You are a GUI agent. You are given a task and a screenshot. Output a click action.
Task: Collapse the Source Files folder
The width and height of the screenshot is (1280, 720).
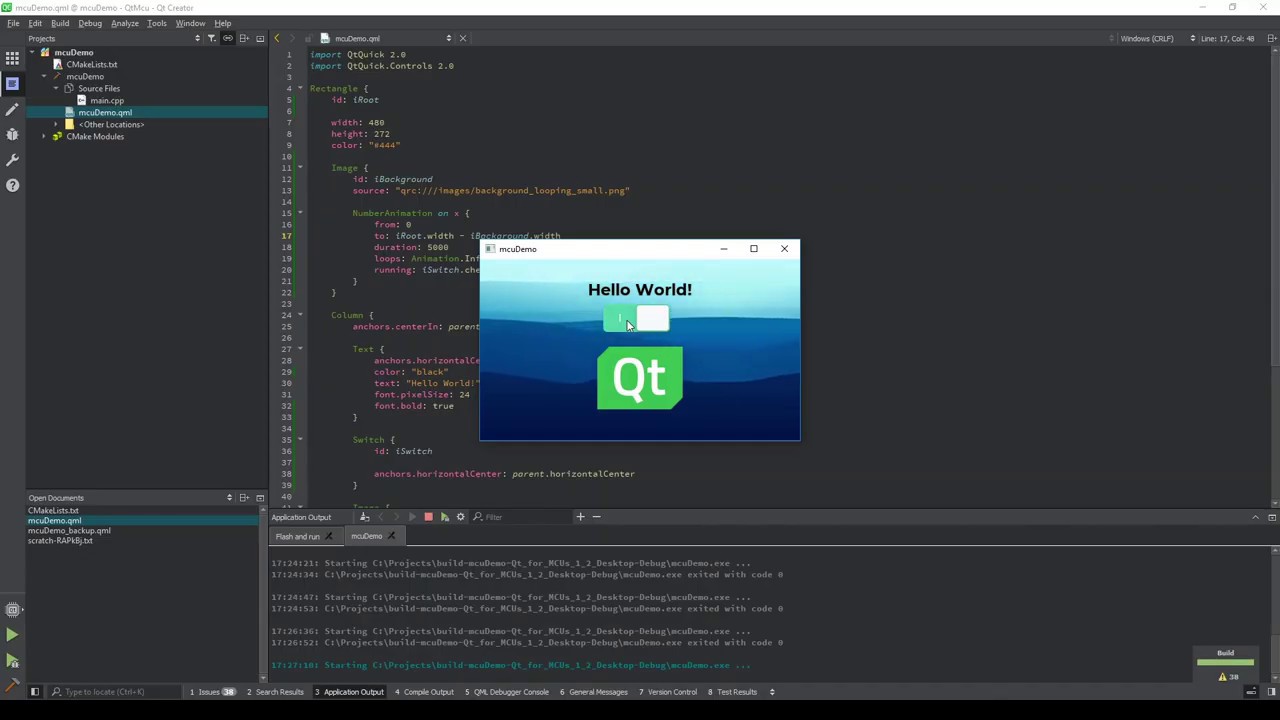pos(56,88)
